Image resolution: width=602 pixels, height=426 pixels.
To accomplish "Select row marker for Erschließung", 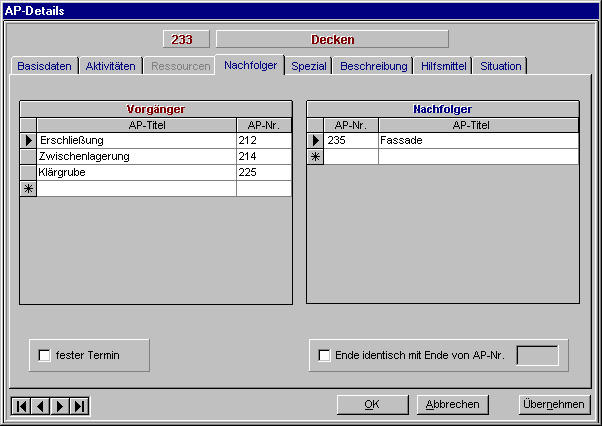I will (28, 141).
